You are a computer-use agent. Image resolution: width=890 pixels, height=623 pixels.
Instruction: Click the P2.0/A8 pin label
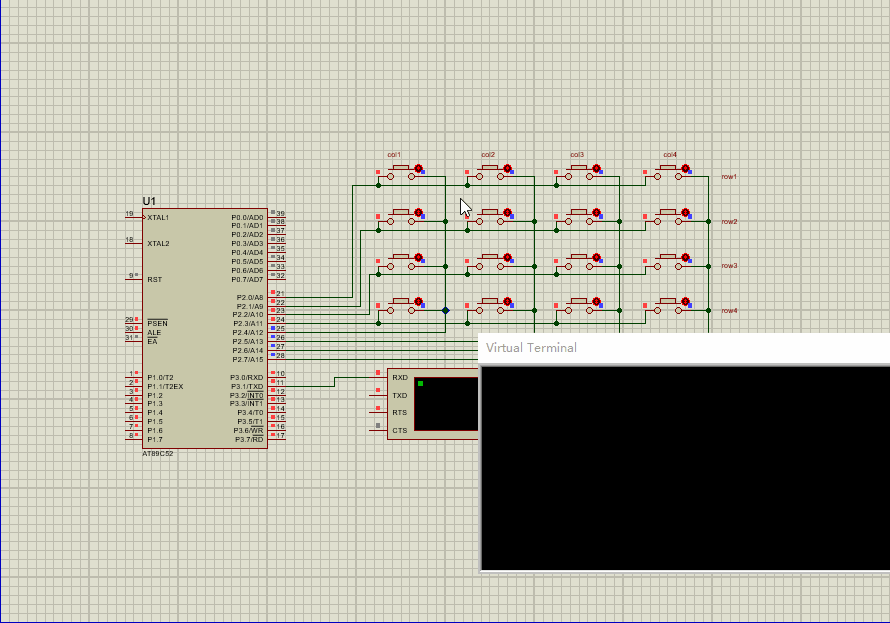point(250,297)
